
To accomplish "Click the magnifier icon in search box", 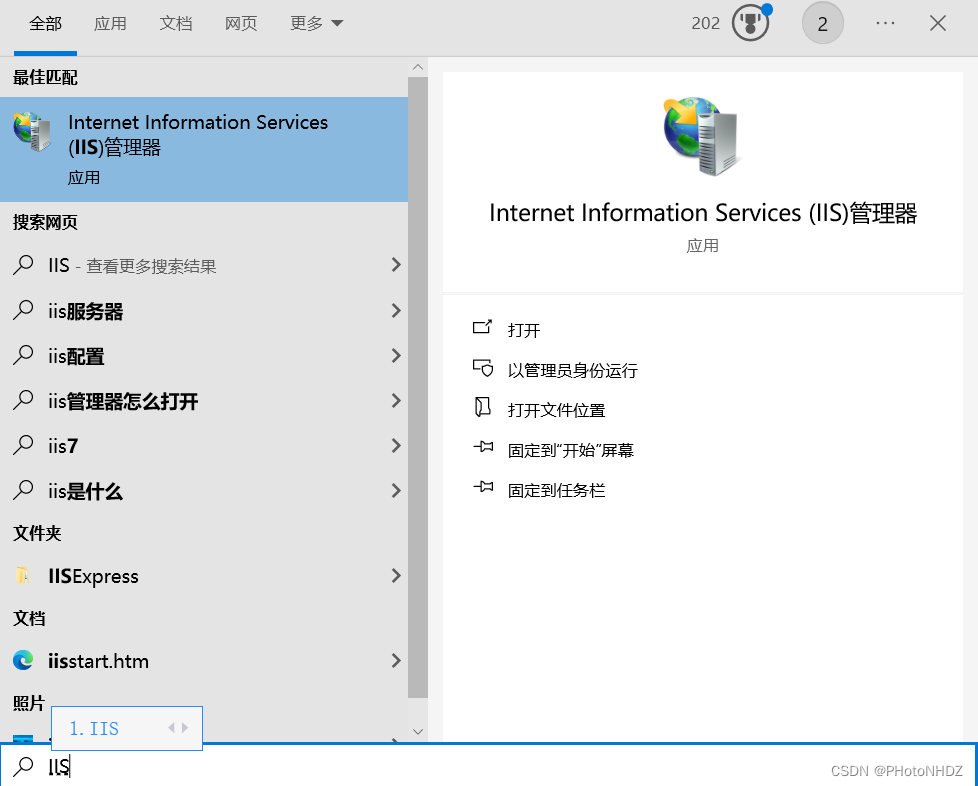I will click(x=23, y=765).
